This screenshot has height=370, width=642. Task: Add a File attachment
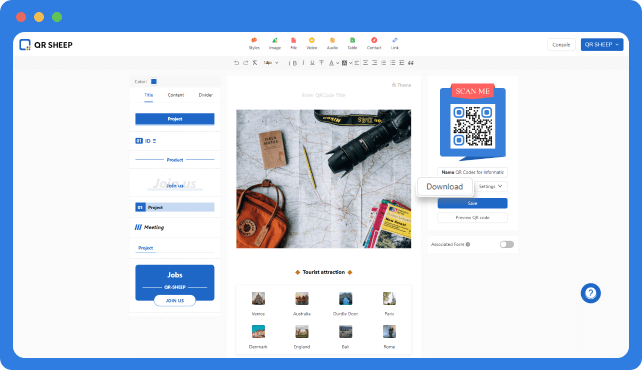point(294,43)
